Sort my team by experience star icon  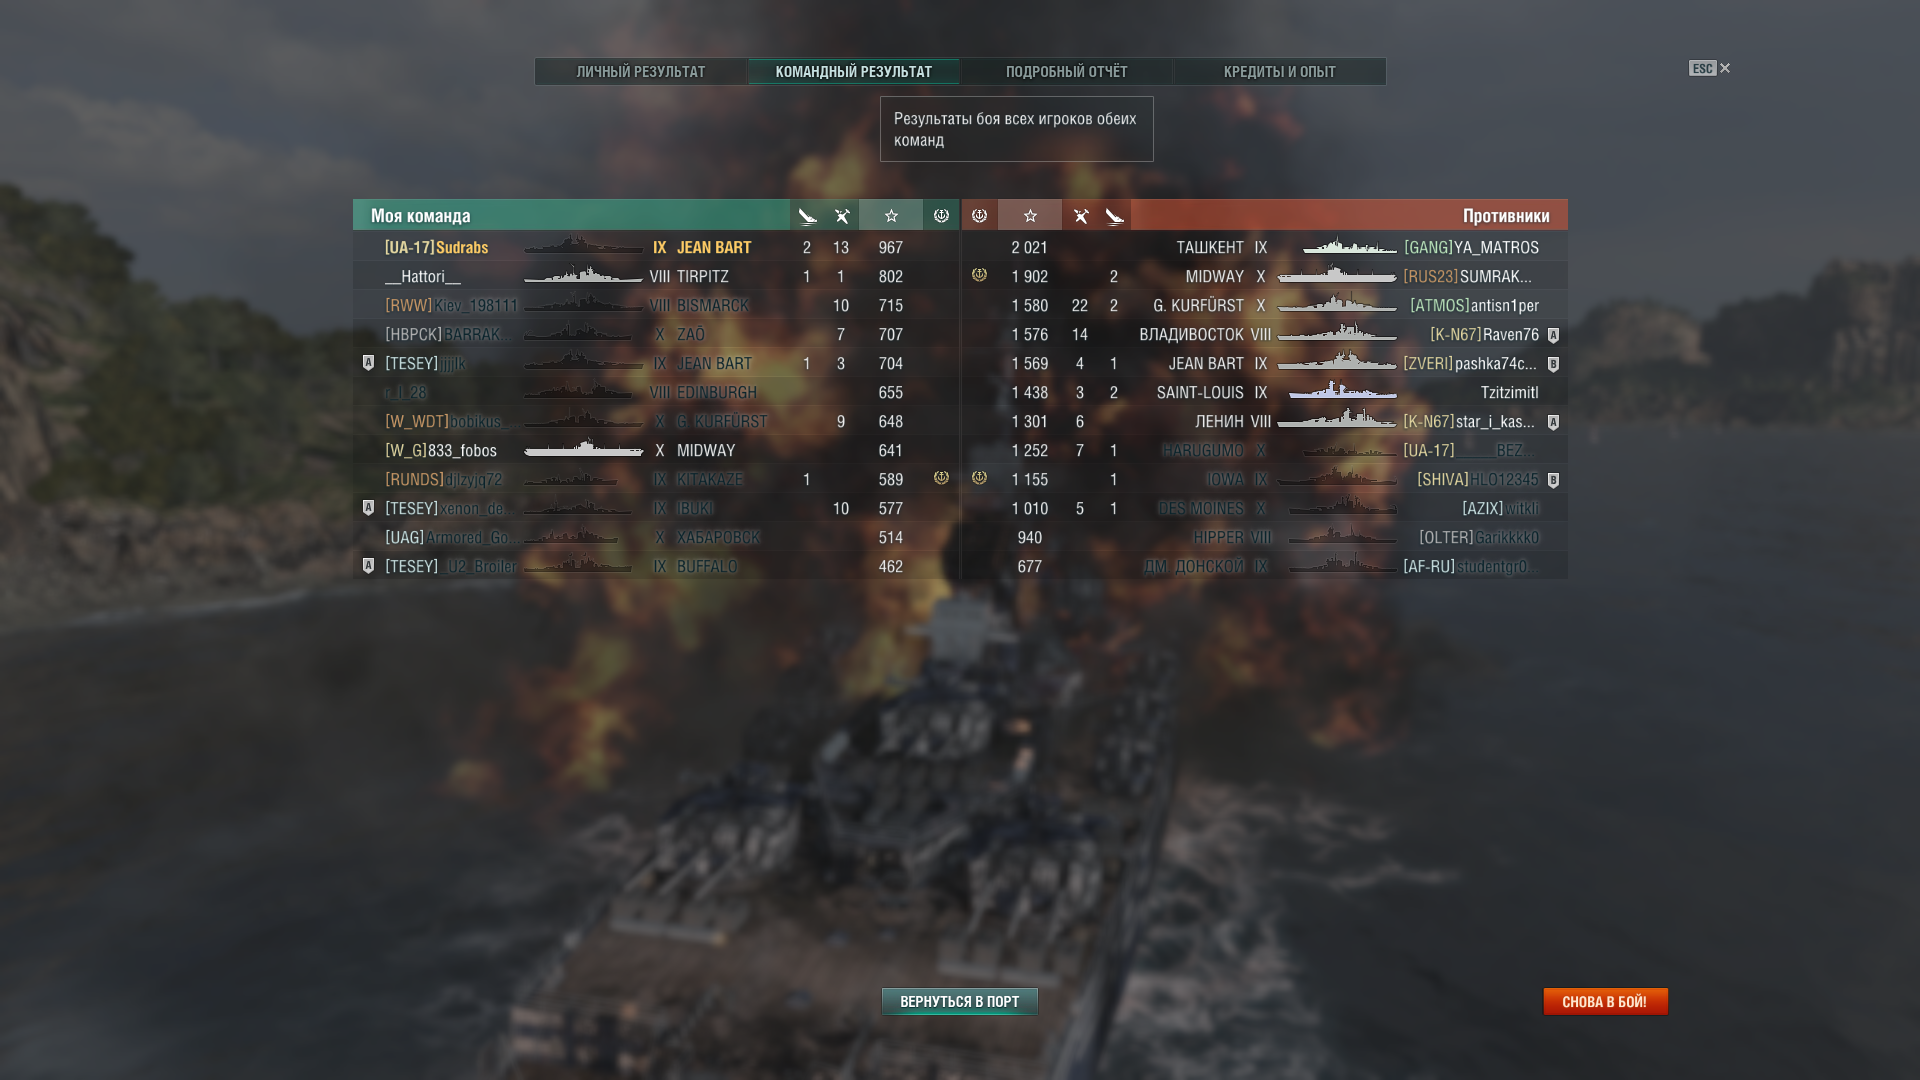click(891, 216)
